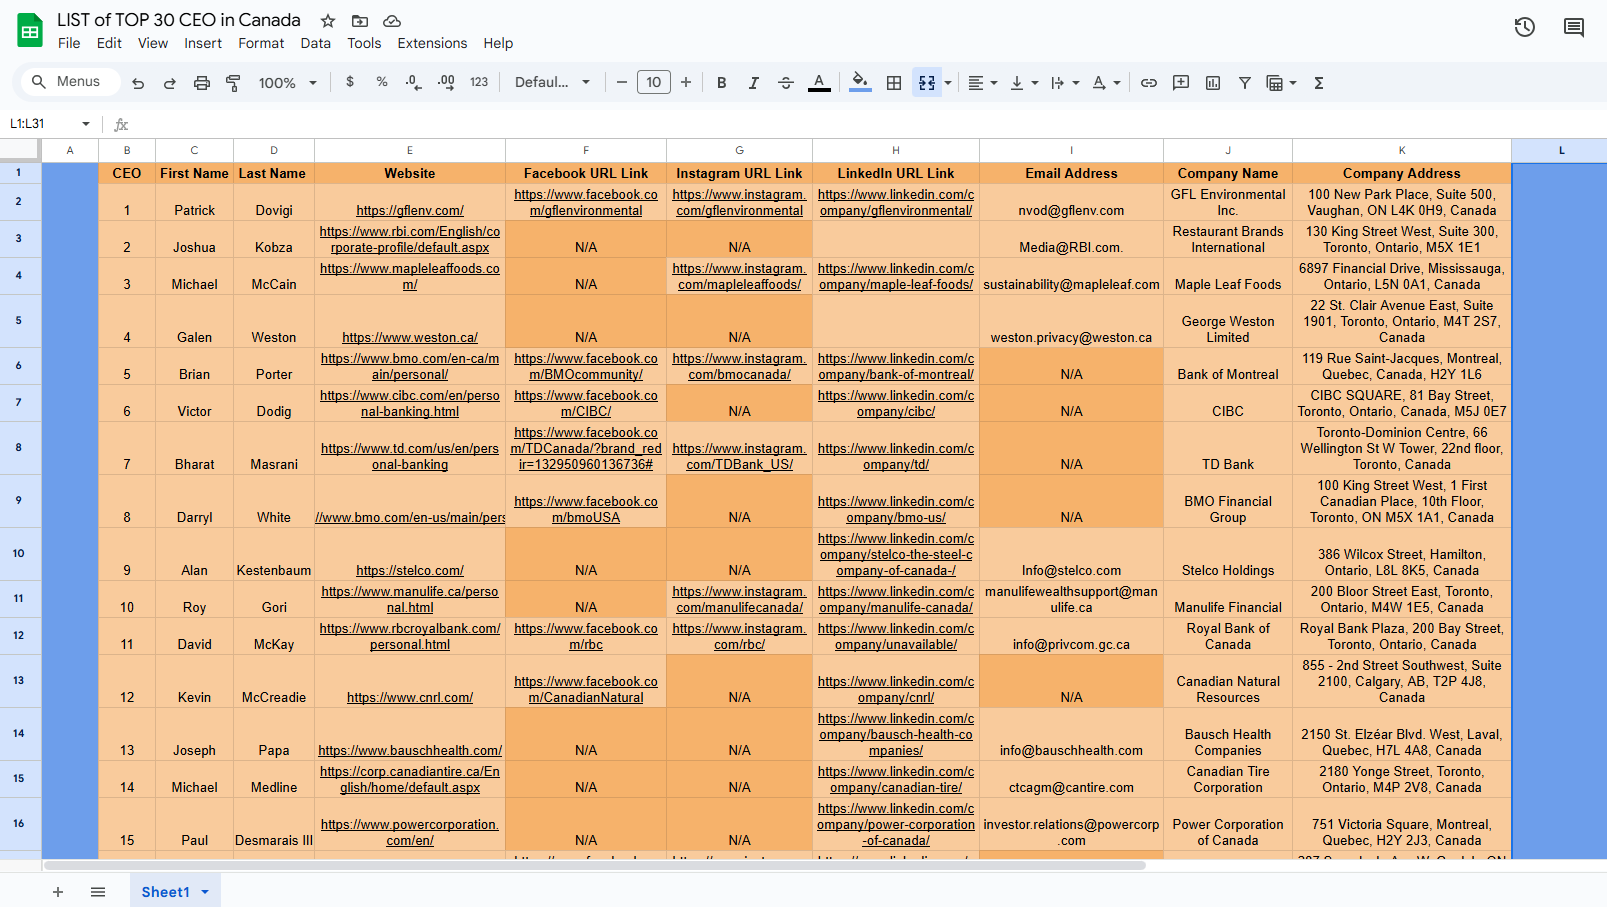
Task: Open more number formats (123)
Action: pos(479,82)
